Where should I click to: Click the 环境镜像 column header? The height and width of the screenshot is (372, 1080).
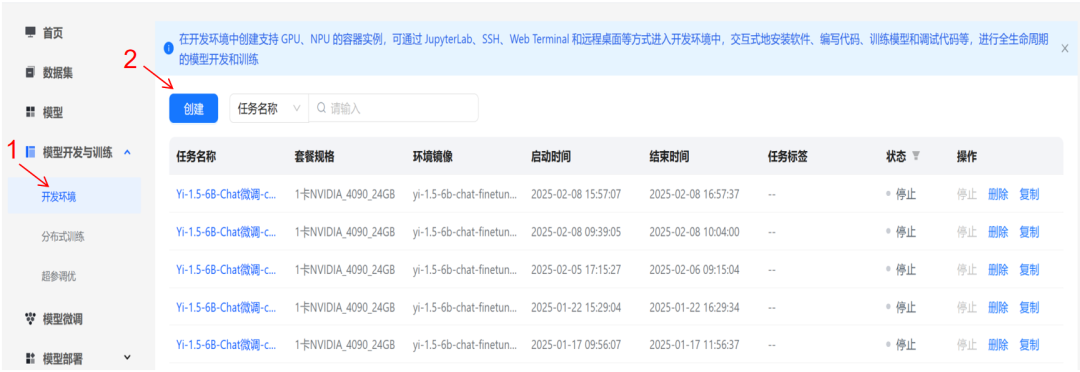433,156
